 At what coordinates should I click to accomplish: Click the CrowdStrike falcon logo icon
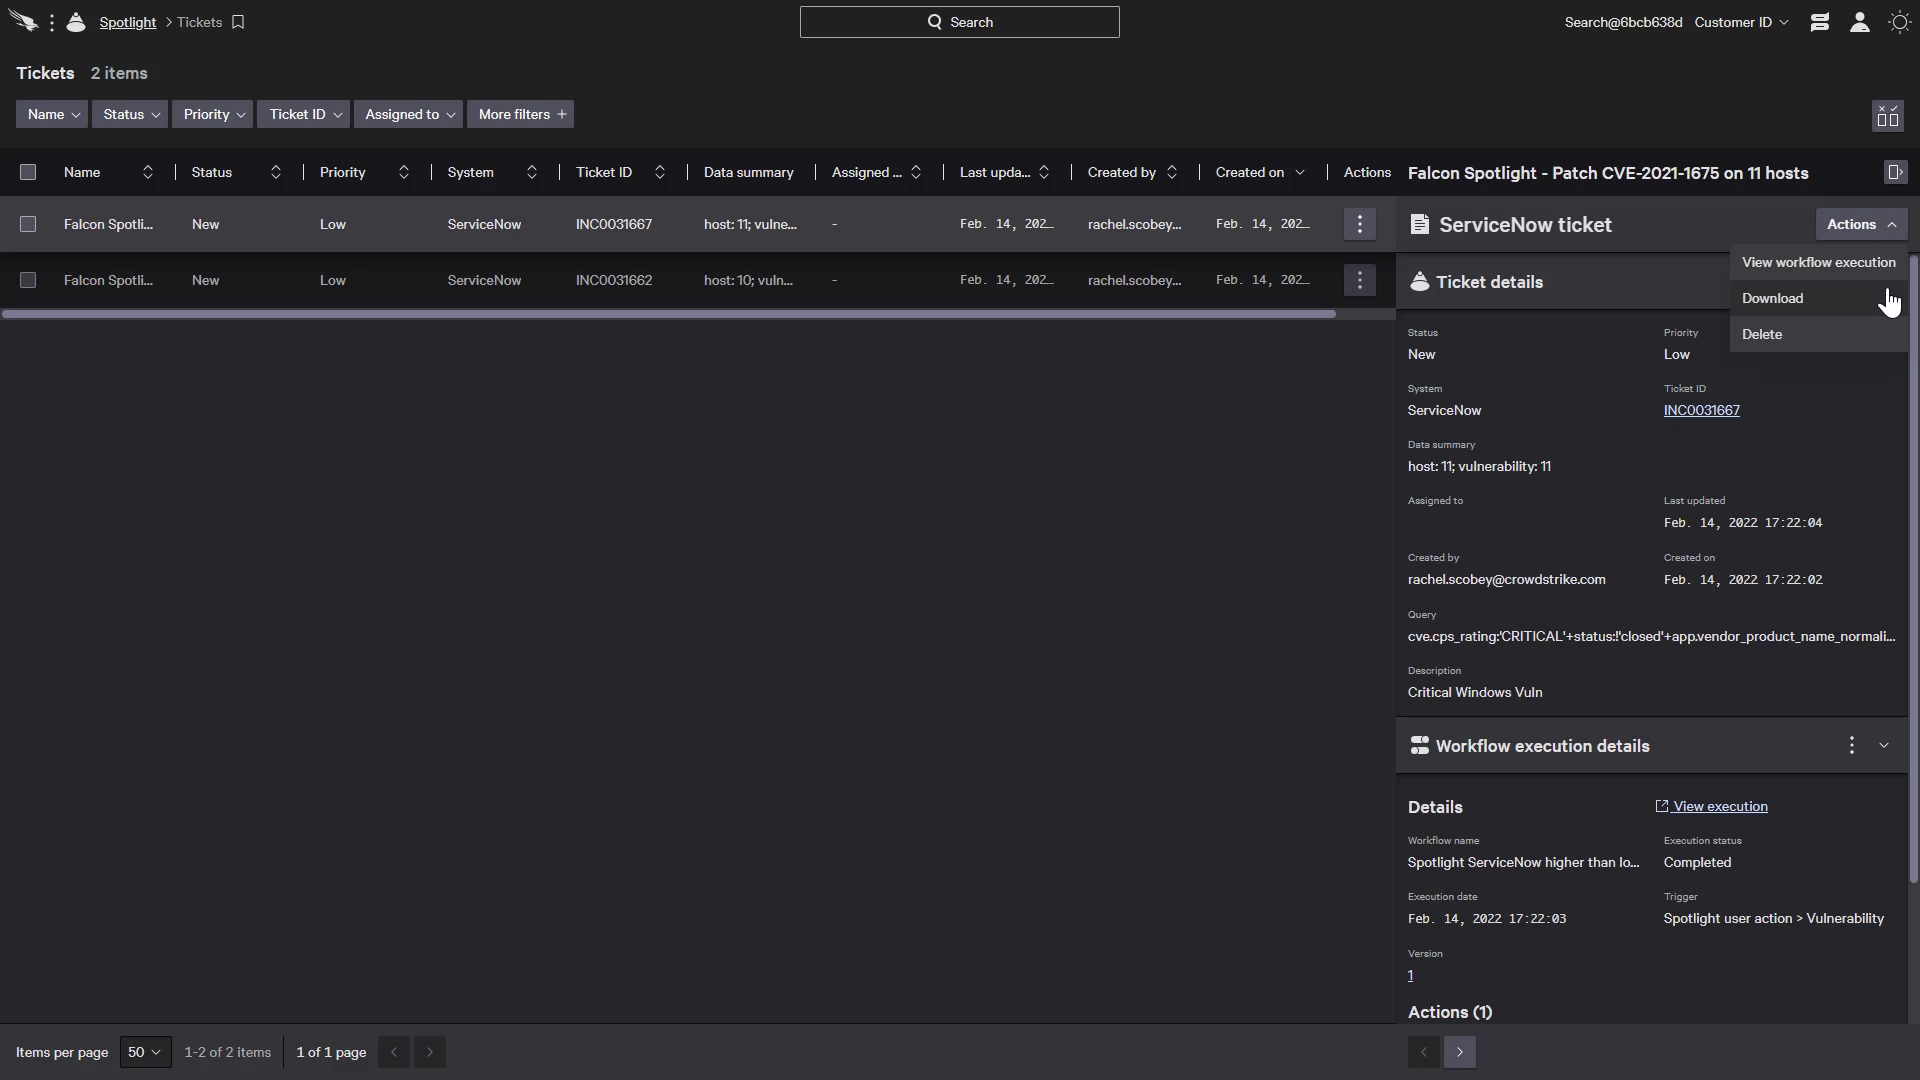point(24,22)
